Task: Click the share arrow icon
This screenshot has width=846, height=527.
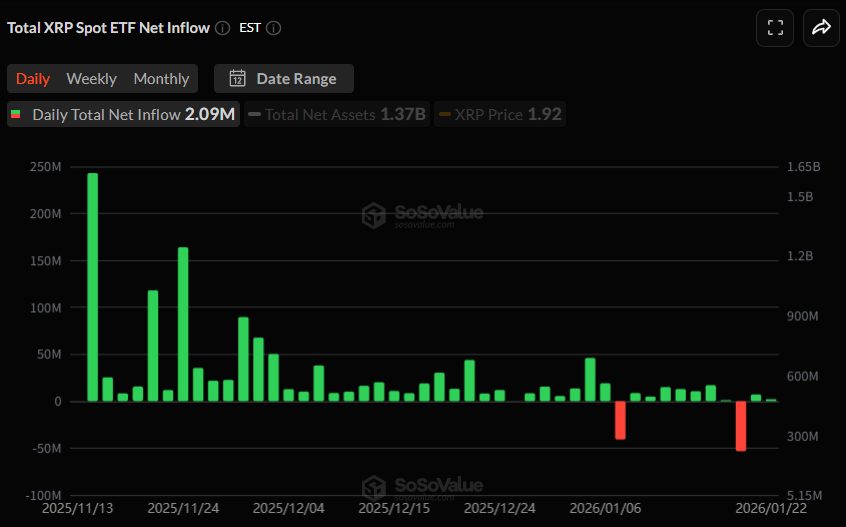Action: tap(821, 28)
